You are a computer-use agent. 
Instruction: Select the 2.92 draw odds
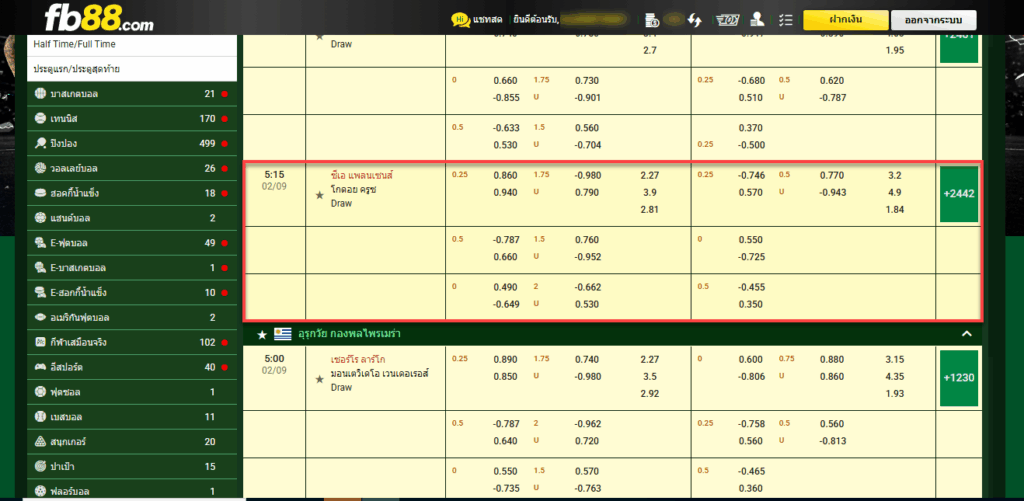pos(650,394)
